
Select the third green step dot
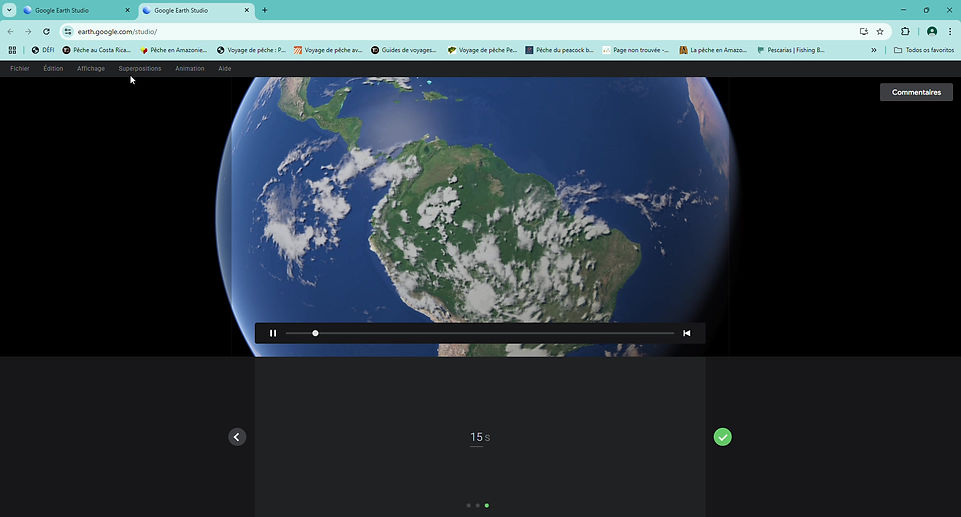[487, 505]
